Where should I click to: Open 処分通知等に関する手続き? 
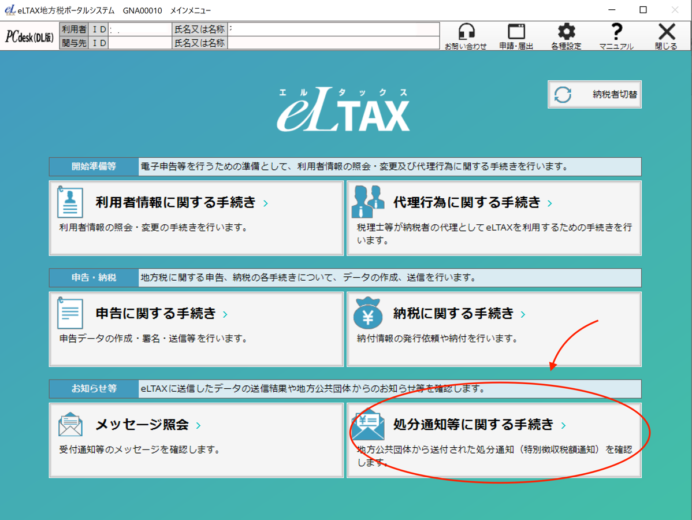pos(494,440)
